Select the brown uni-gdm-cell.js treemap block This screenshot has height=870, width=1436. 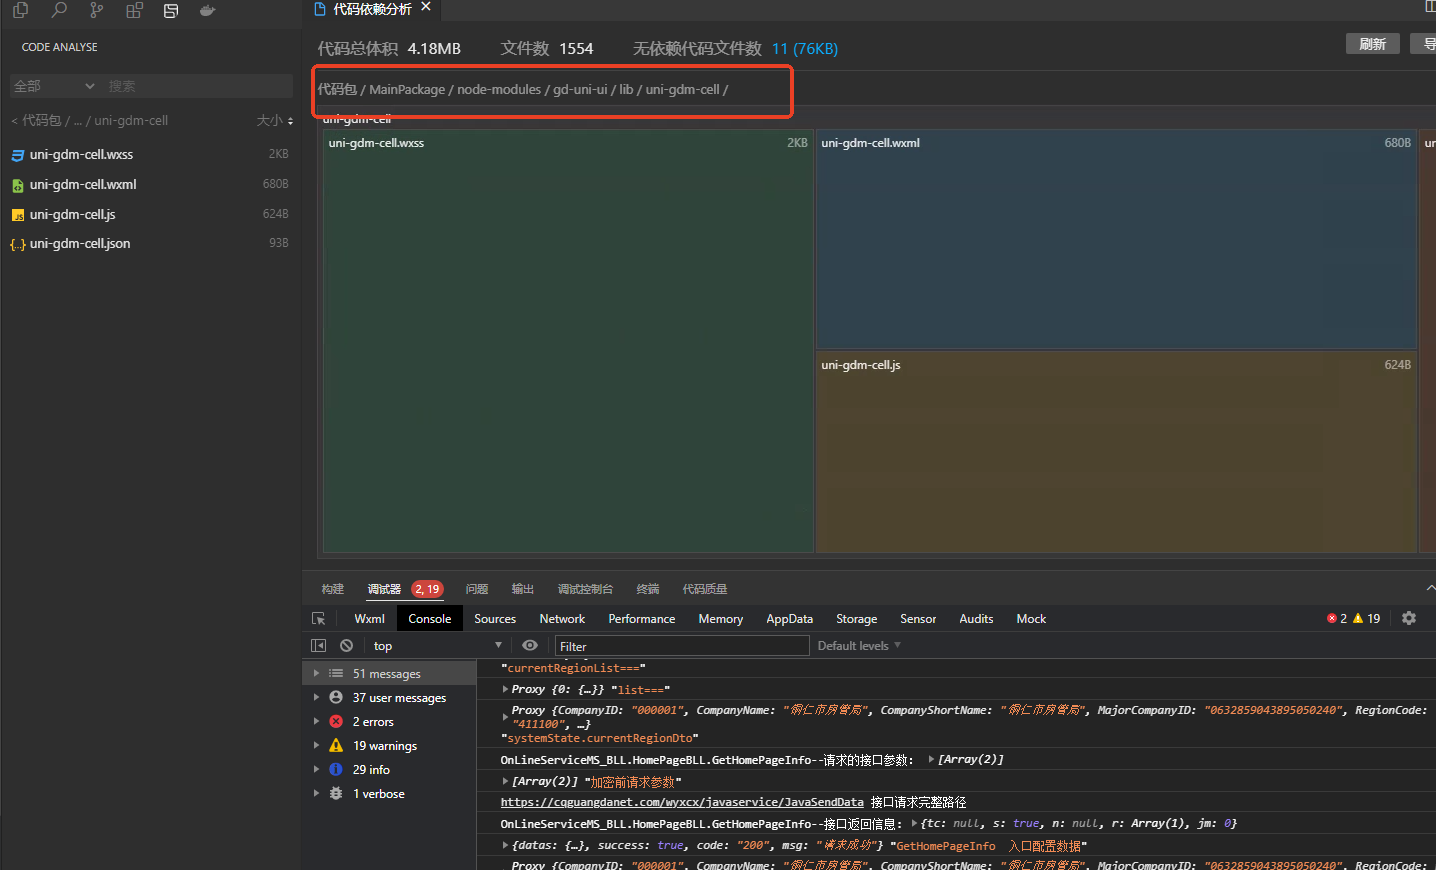click(1115, 450)
